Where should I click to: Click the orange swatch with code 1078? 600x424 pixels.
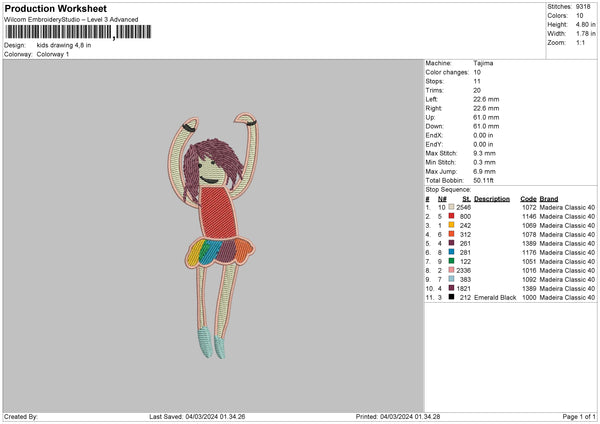pyautogui.click(x=452, y=233)
